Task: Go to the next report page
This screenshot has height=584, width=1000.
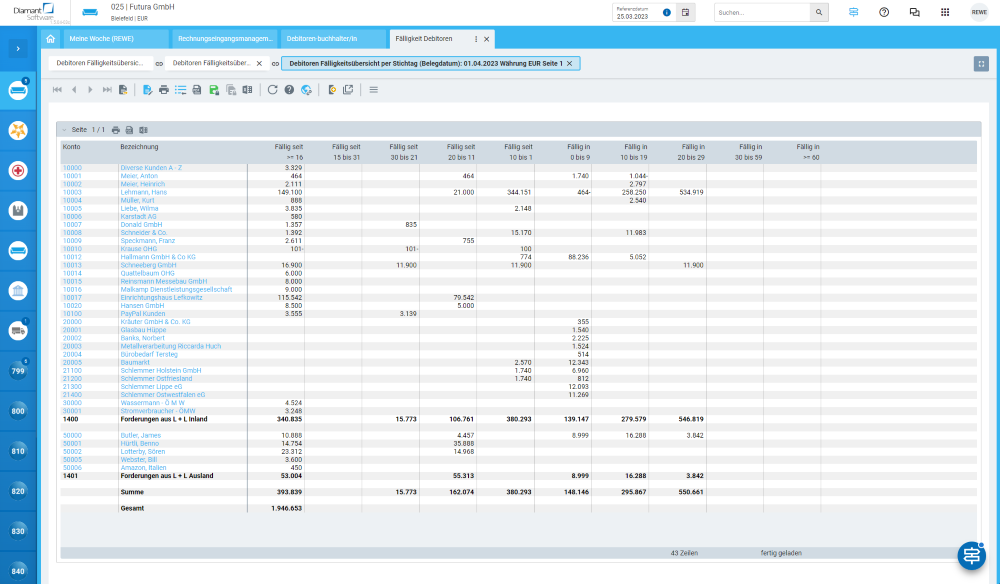Action: pos(91,90)
